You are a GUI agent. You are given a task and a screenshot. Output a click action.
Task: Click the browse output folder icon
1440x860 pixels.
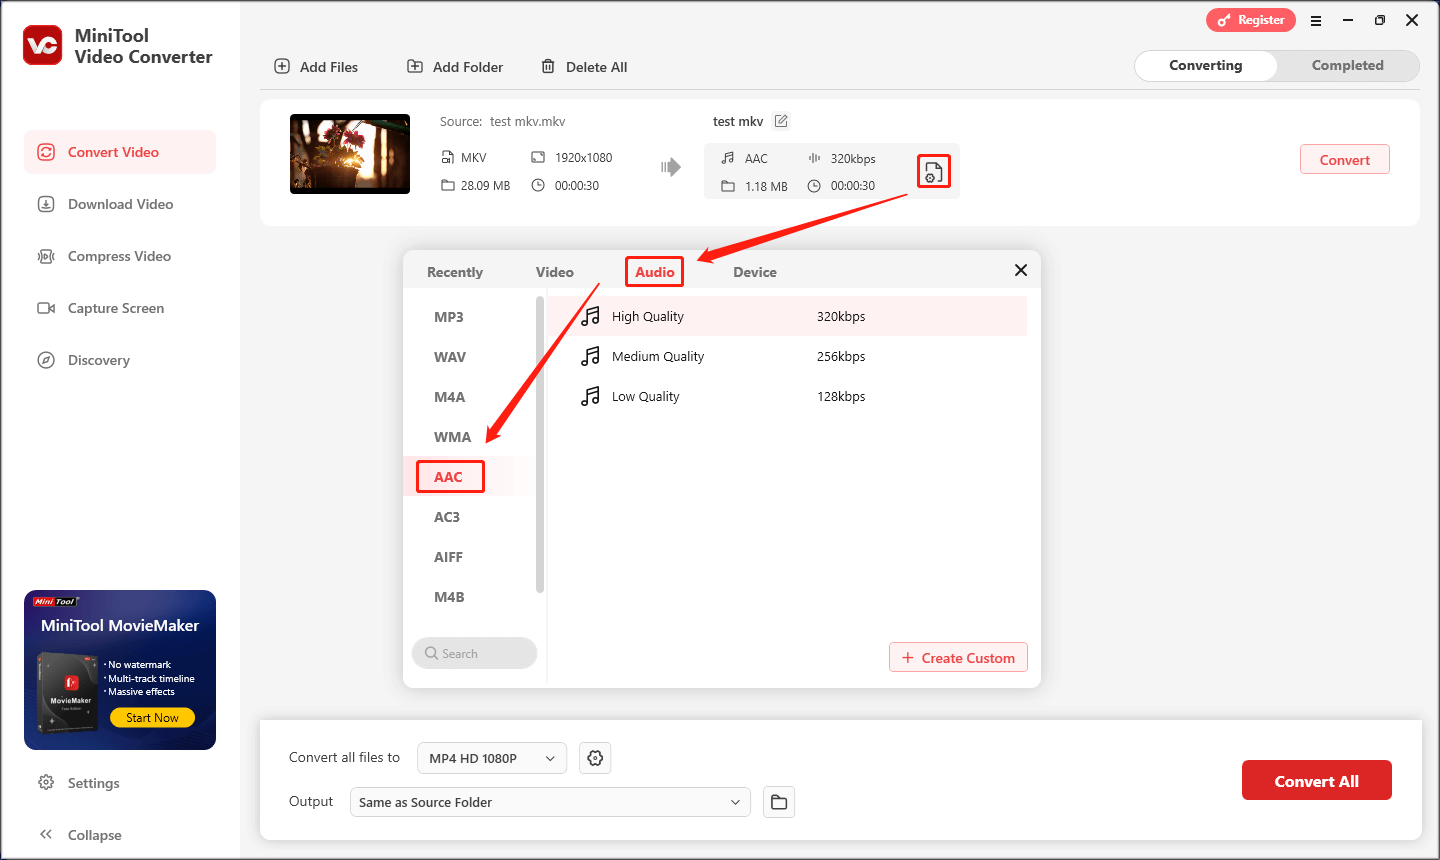tap(779, 802)
